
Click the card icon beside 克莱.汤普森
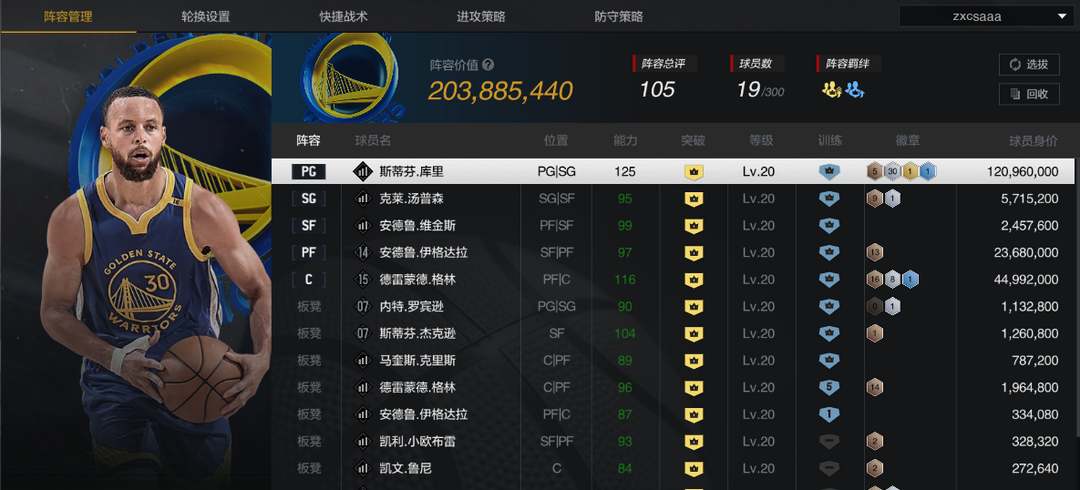pos(362,198)
